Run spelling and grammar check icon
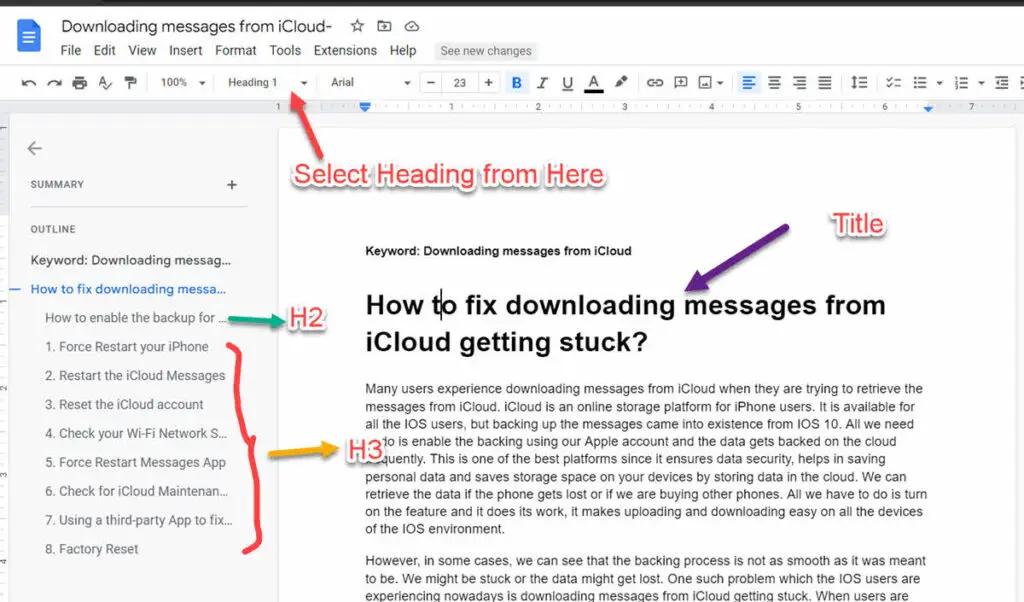 click(104, 83)
